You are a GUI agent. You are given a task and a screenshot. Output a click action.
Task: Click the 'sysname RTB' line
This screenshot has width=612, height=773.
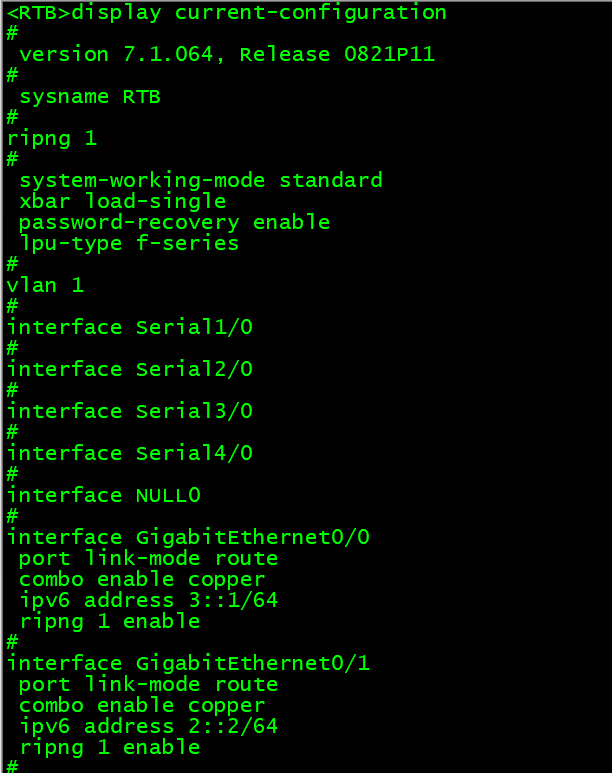click(89, 97)
